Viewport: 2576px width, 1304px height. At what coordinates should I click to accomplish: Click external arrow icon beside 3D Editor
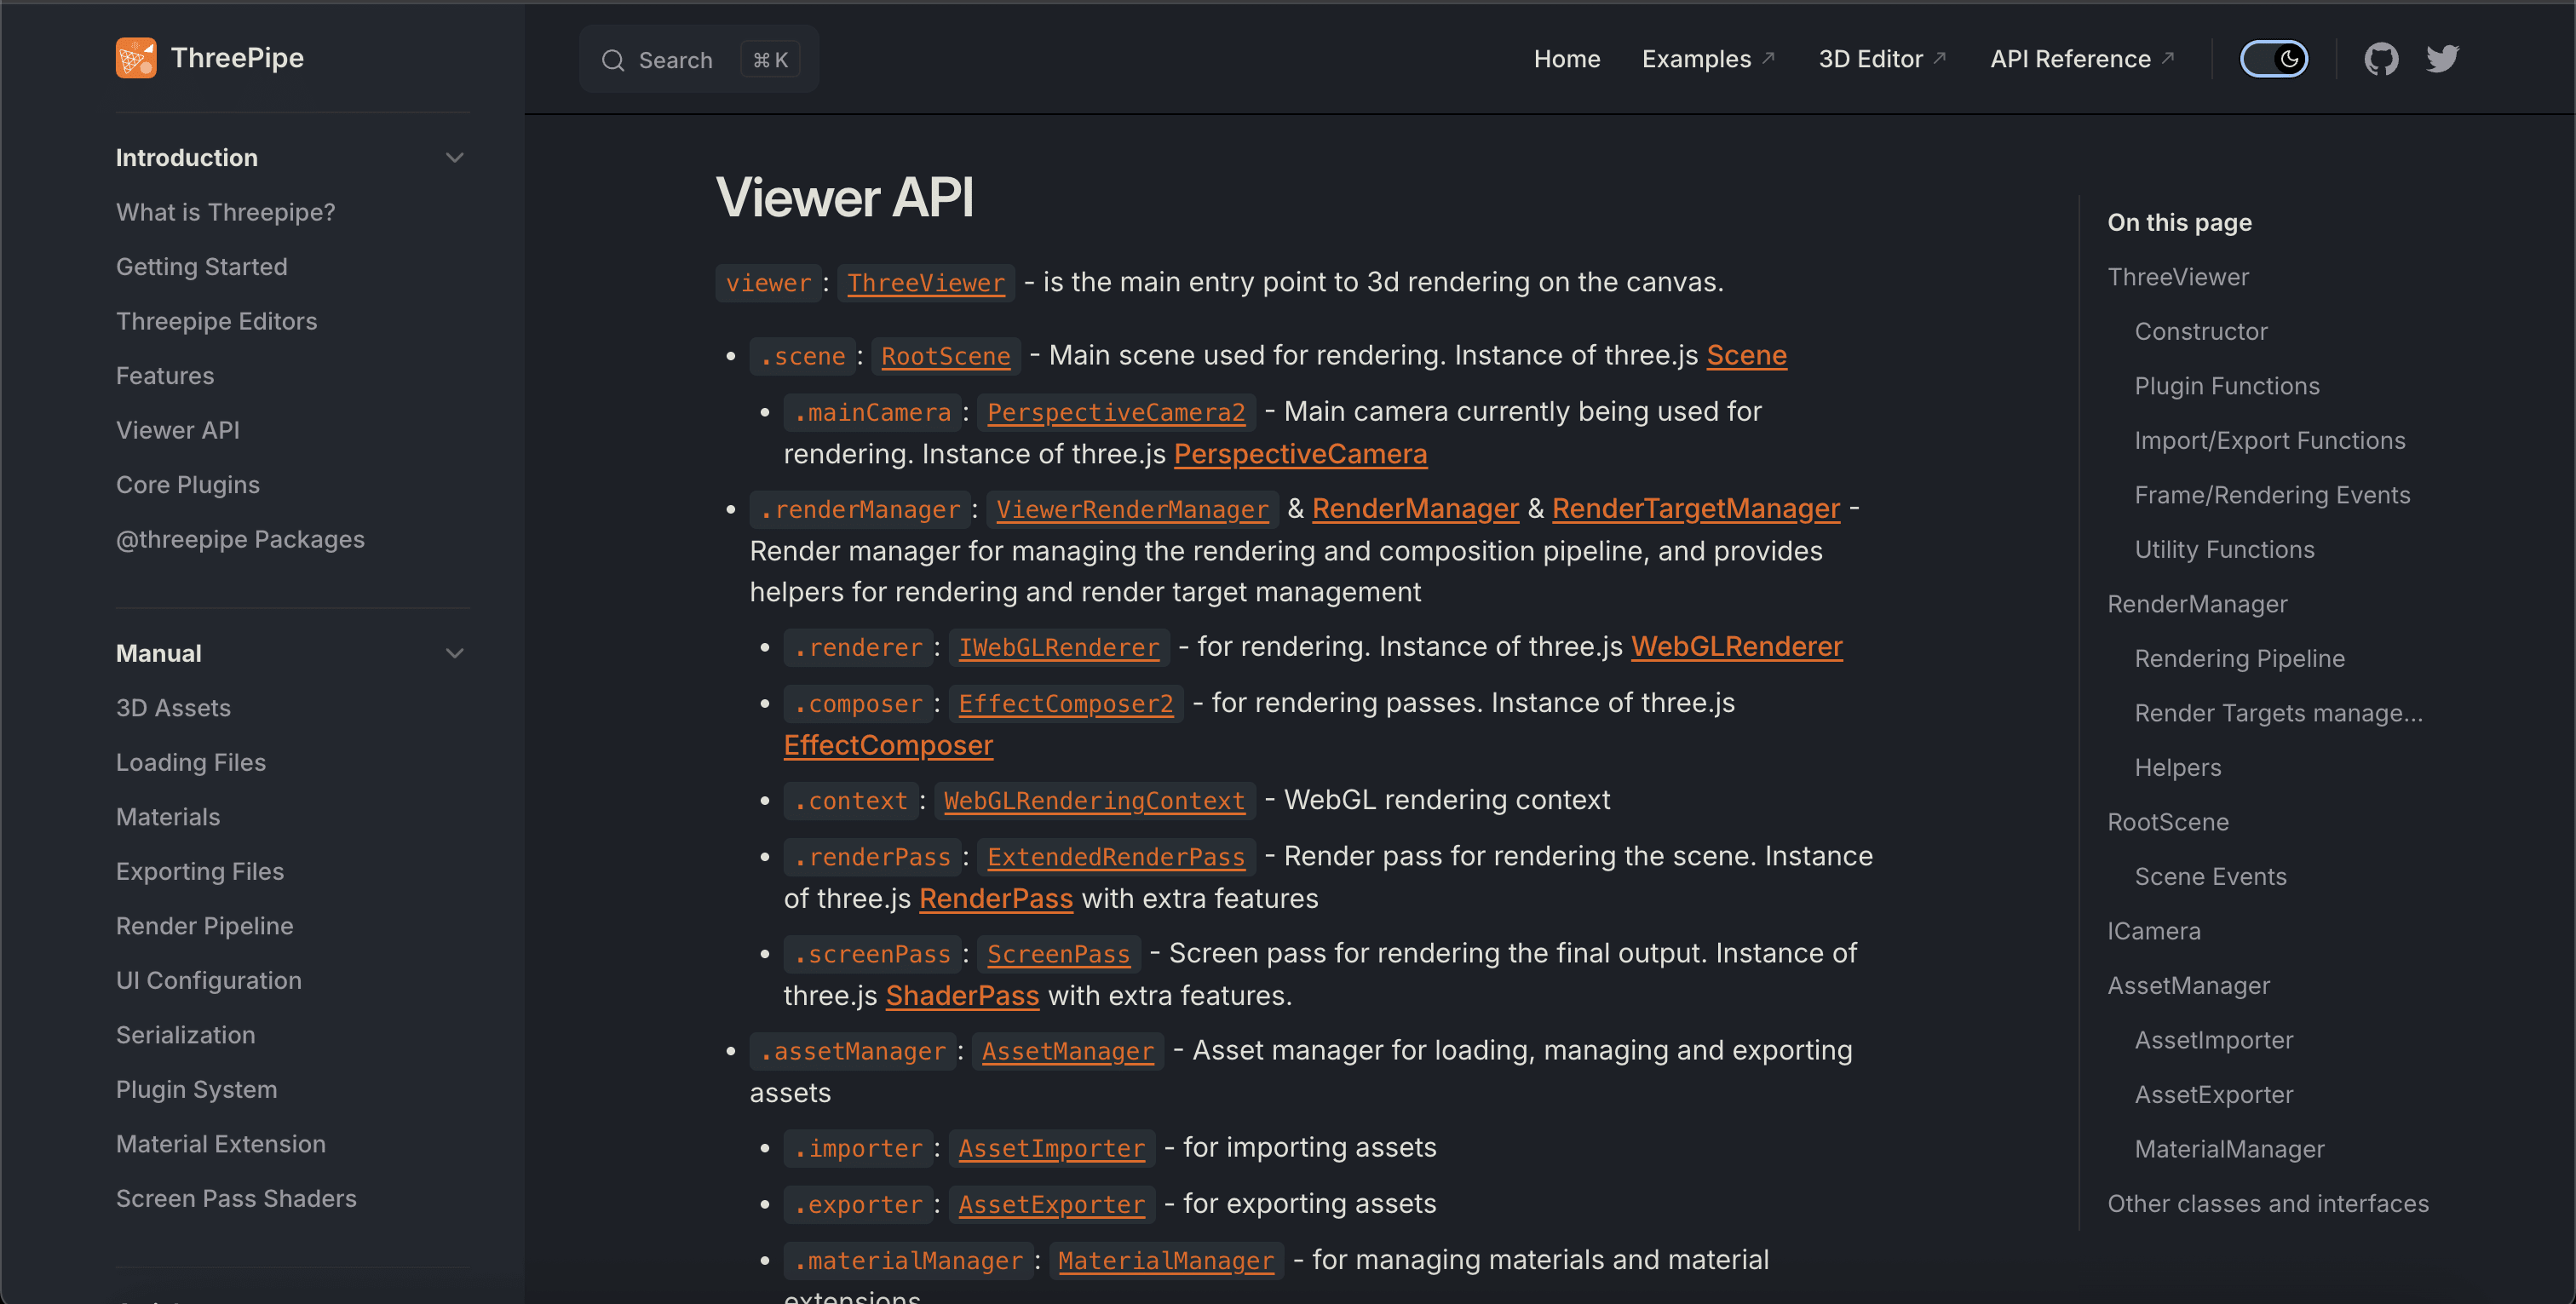tap(1940, 58)
